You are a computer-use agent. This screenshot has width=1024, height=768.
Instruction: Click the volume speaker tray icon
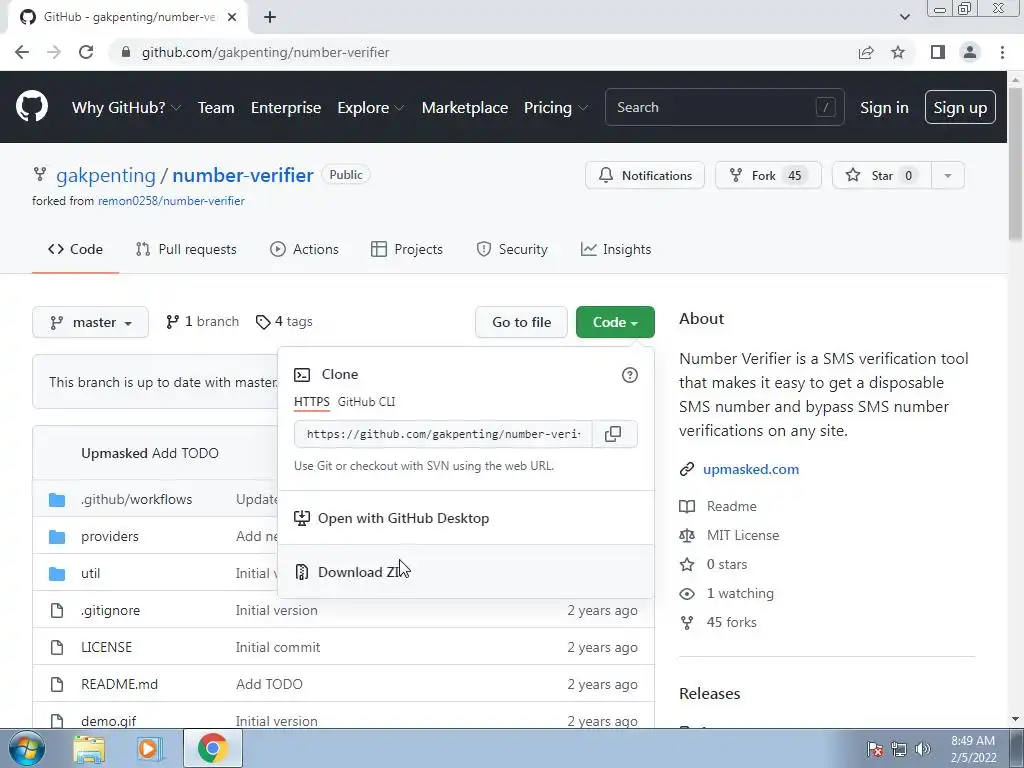coord(923,749)
